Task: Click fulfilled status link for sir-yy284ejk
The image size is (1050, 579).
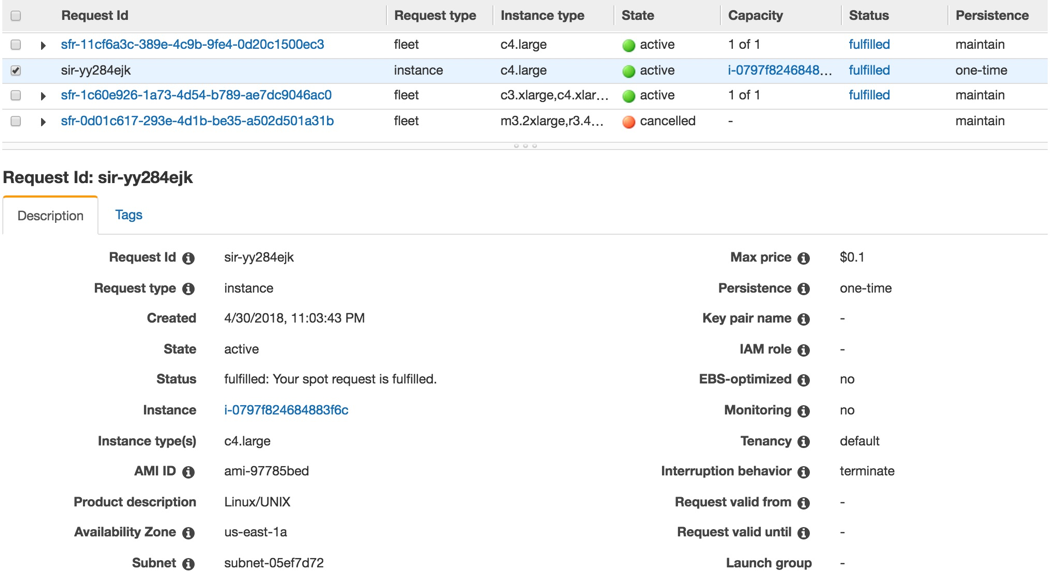Action: (869, 70)
